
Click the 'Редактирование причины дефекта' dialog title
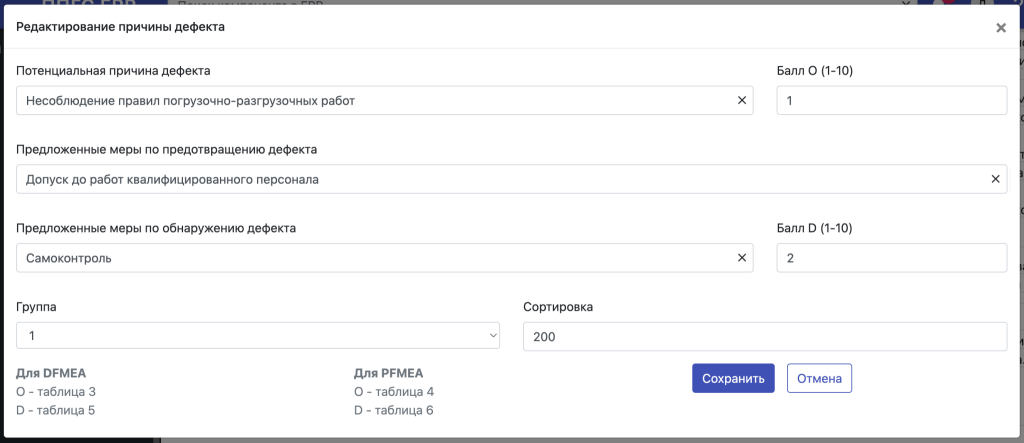[120, 27]
